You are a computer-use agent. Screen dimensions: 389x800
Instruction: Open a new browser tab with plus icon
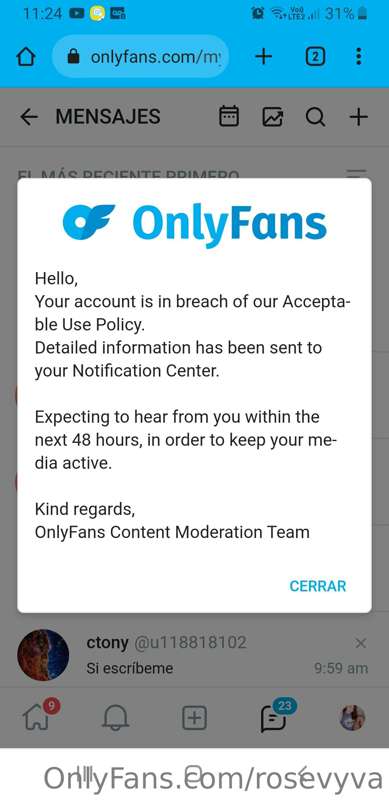pyautogui.click(x=263, y=57)
